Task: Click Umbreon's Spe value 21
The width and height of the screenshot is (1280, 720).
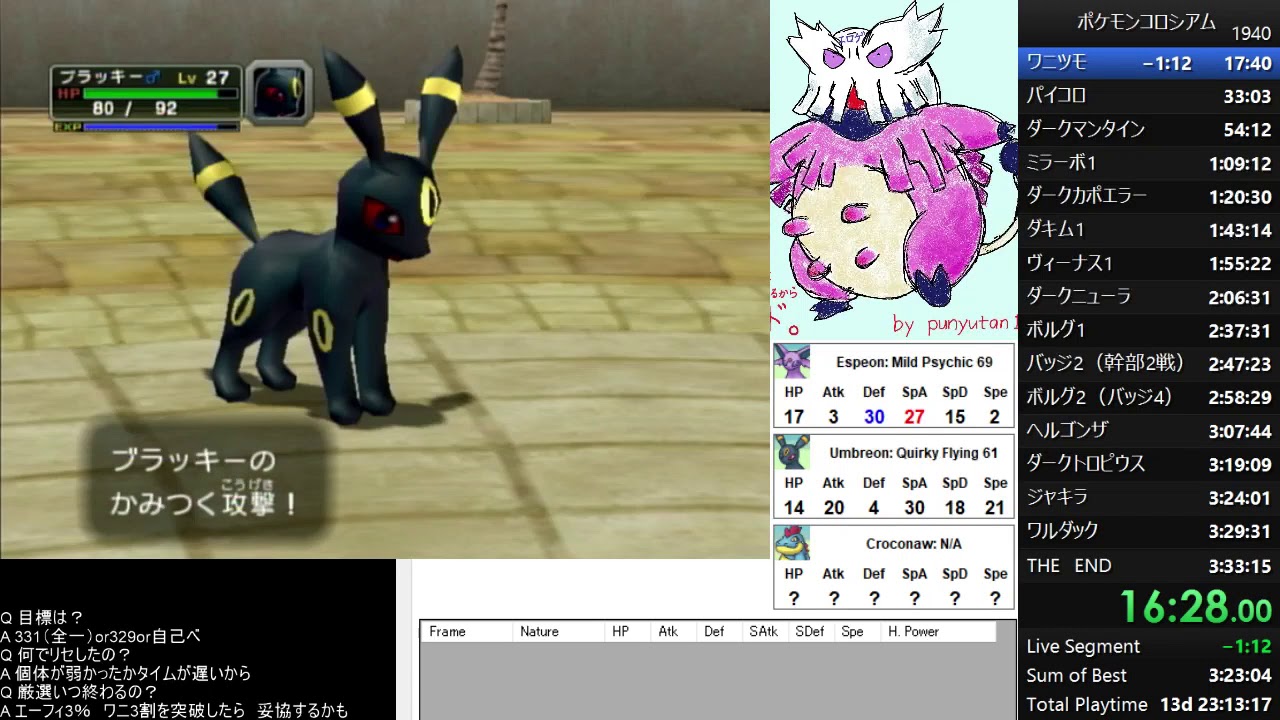Action: 994,508
